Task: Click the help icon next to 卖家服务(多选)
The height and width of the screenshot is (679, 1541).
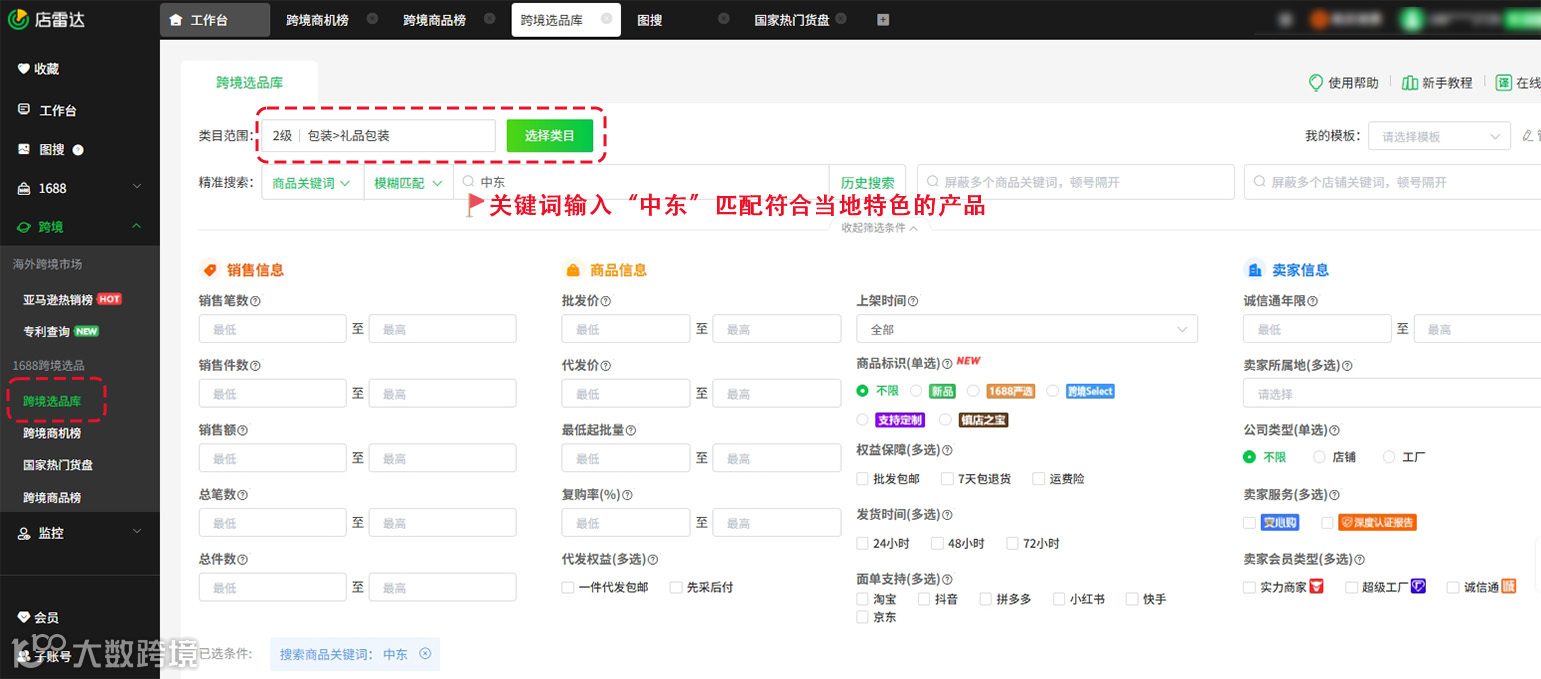Action: [1335, 495]
